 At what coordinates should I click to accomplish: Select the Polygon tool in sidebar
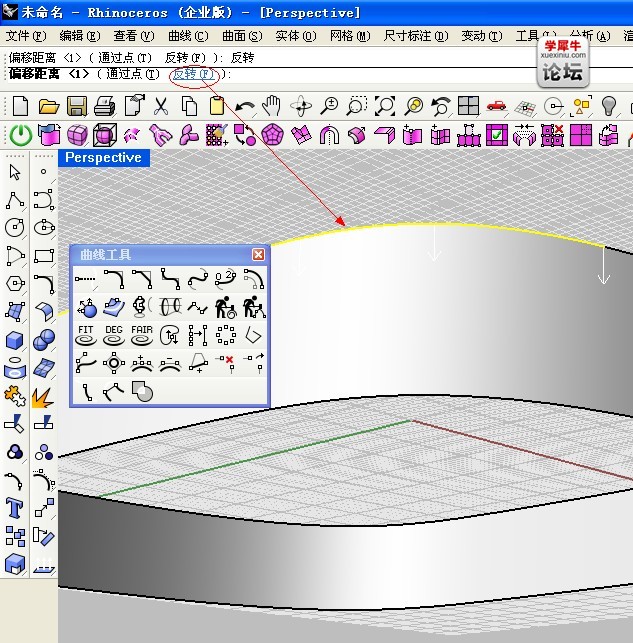(15, 283)
